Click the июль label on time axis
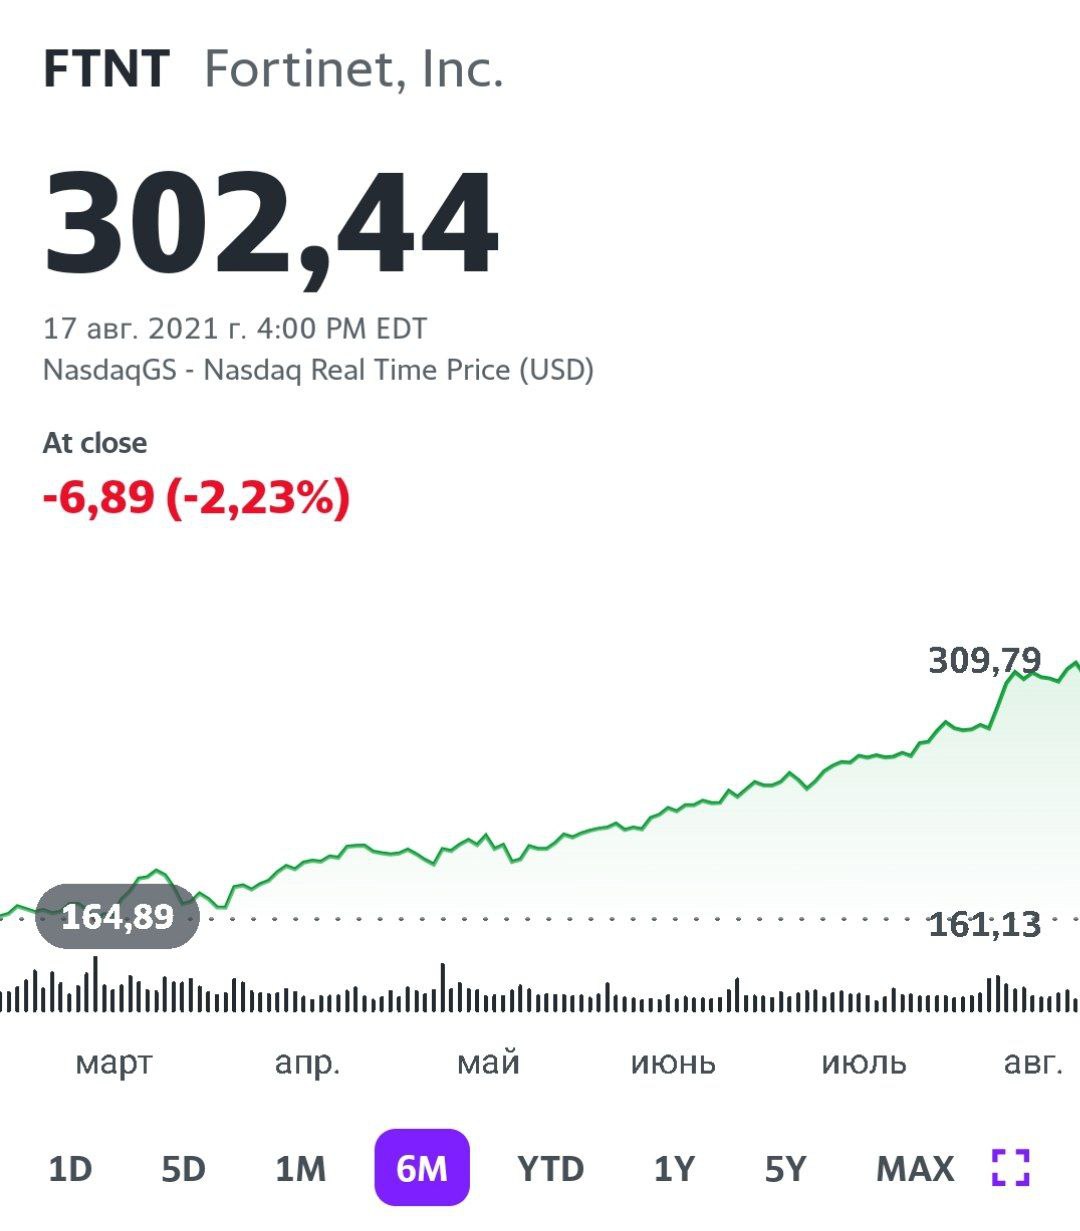Viewport: 1080px width, 1231px height. pyautogui.click(x=863, y=1062)
